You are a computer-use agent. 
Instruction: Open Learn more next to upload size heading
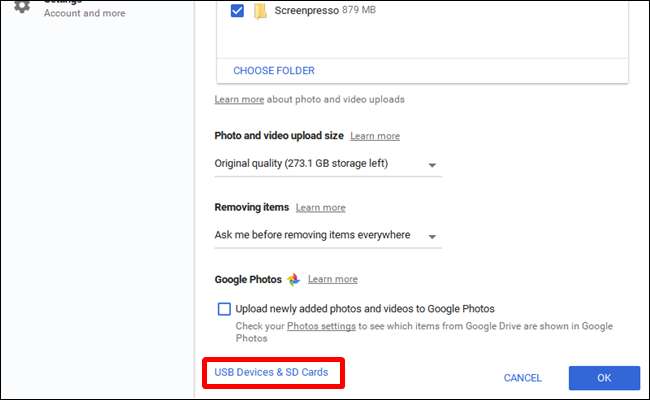tap(374, 136)
